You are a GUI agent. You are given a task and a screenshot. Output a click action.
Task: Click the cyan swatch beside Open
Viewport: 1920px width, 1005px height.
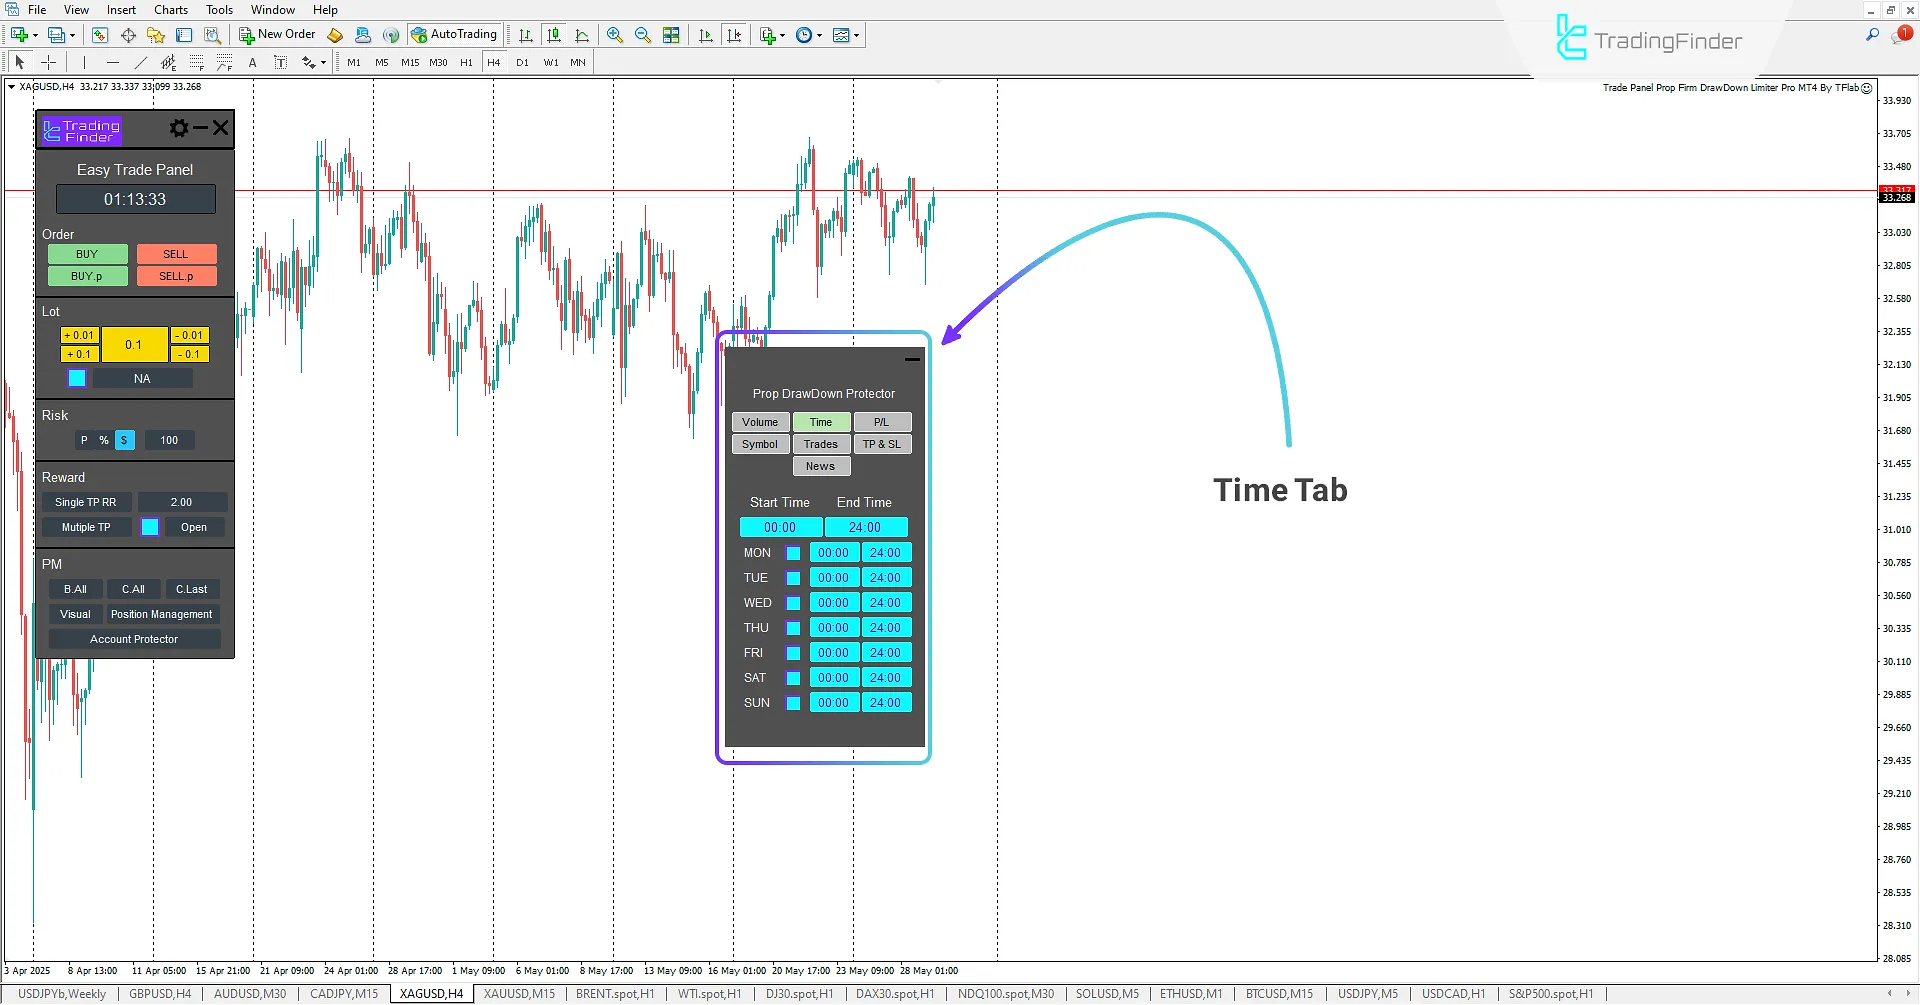pyautogui.click(x=150, y=527)
